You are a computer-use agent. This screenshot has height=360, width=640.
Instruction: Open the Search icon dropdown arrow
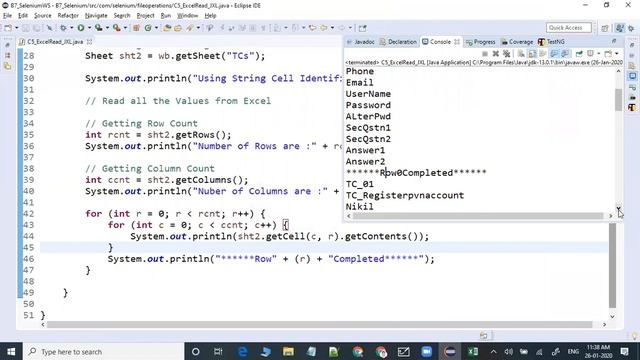pos(198,28)
